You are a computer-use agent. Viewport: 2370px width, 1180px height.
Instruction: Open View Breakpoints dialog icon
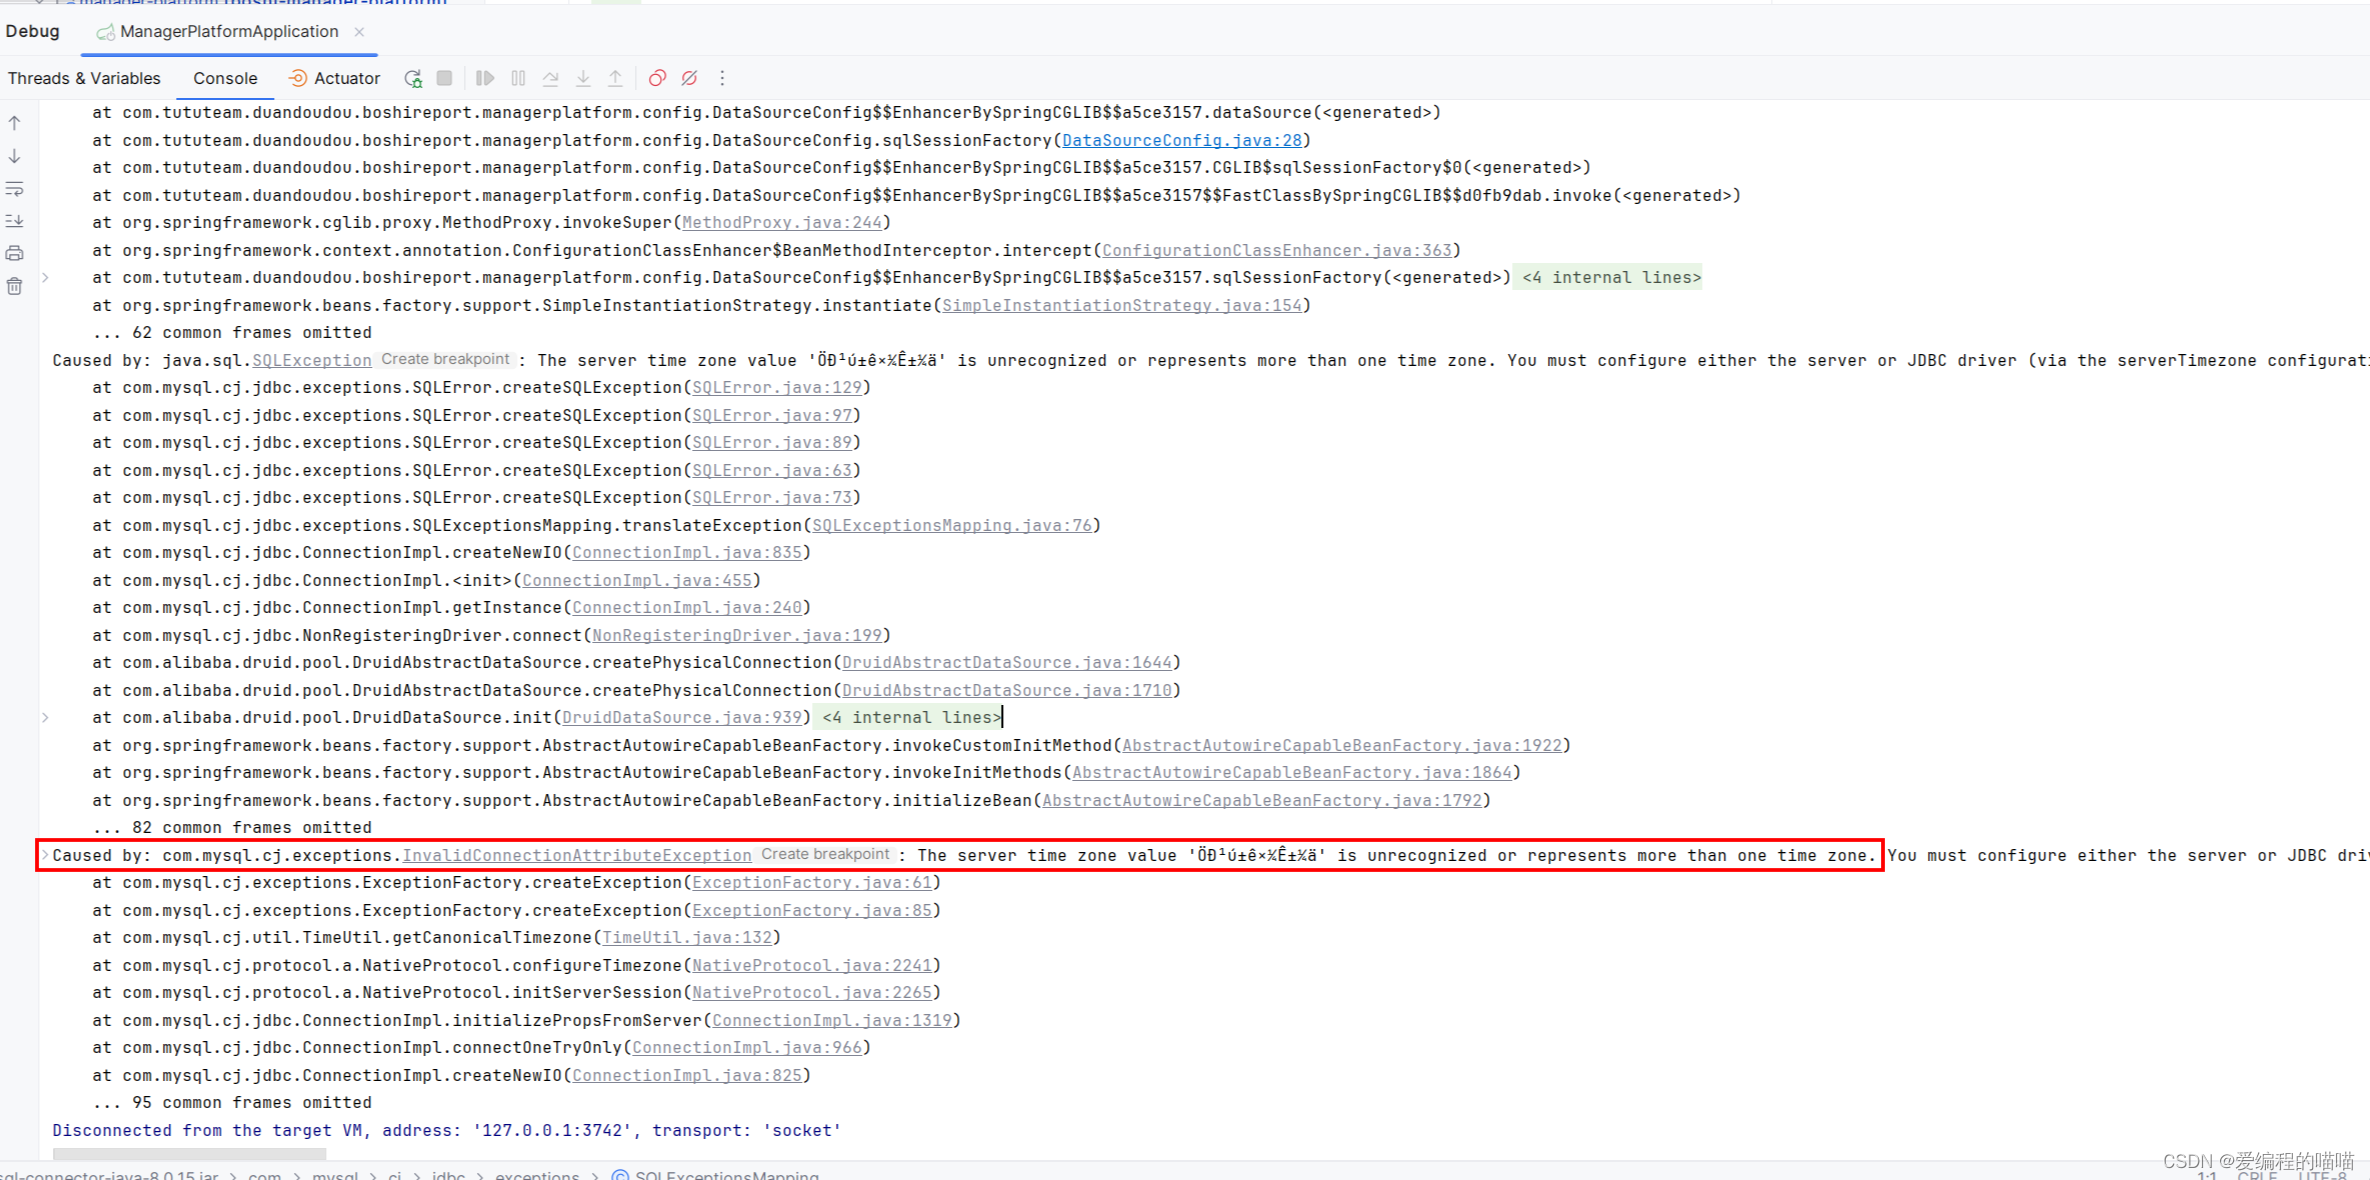point(657,78)
